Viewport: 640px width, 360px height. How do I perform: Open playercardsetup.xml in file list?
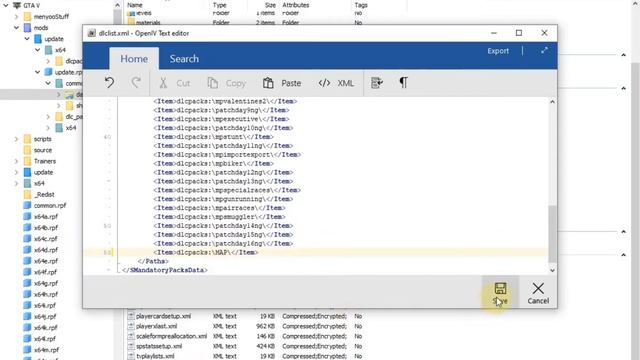(163, 316)
